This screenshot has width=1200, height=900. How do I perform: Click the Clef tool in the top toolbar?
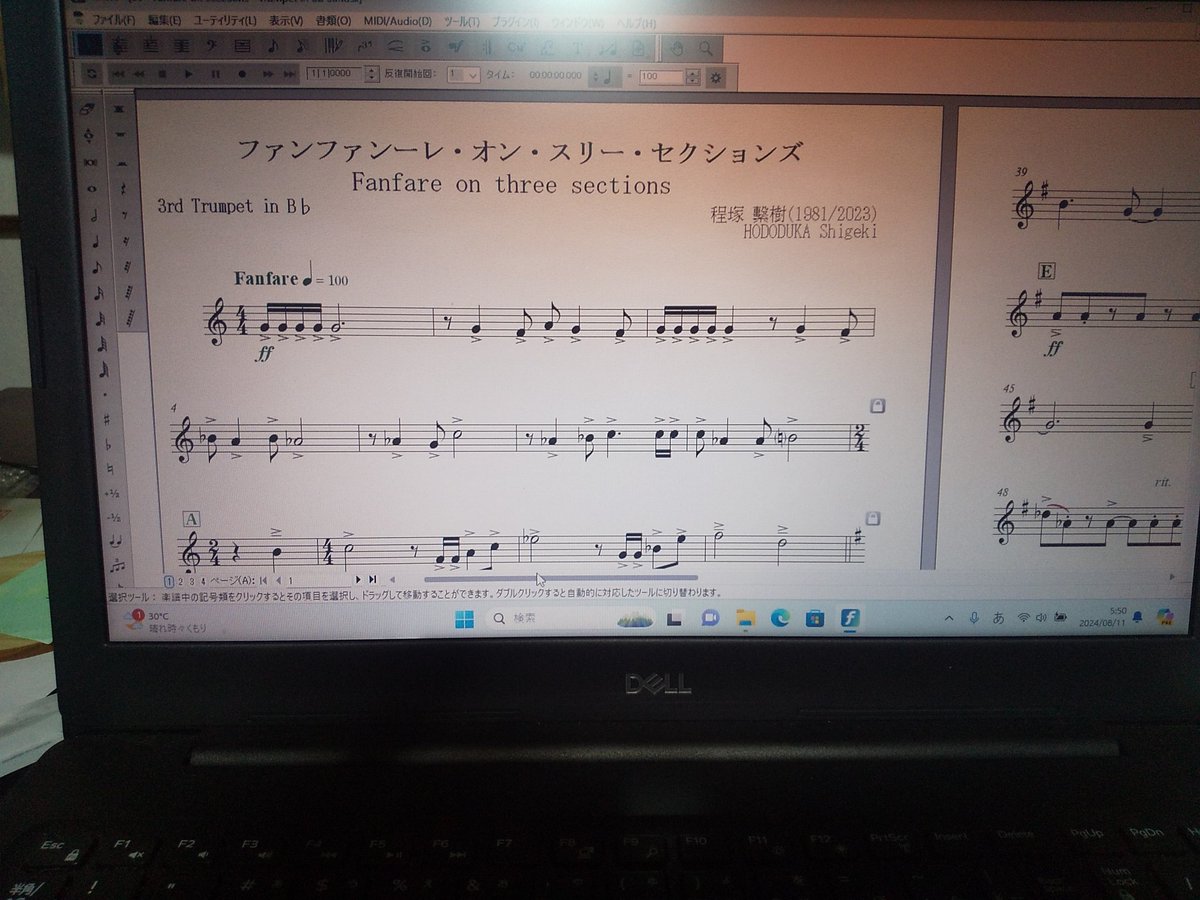[x=210, y=47]
